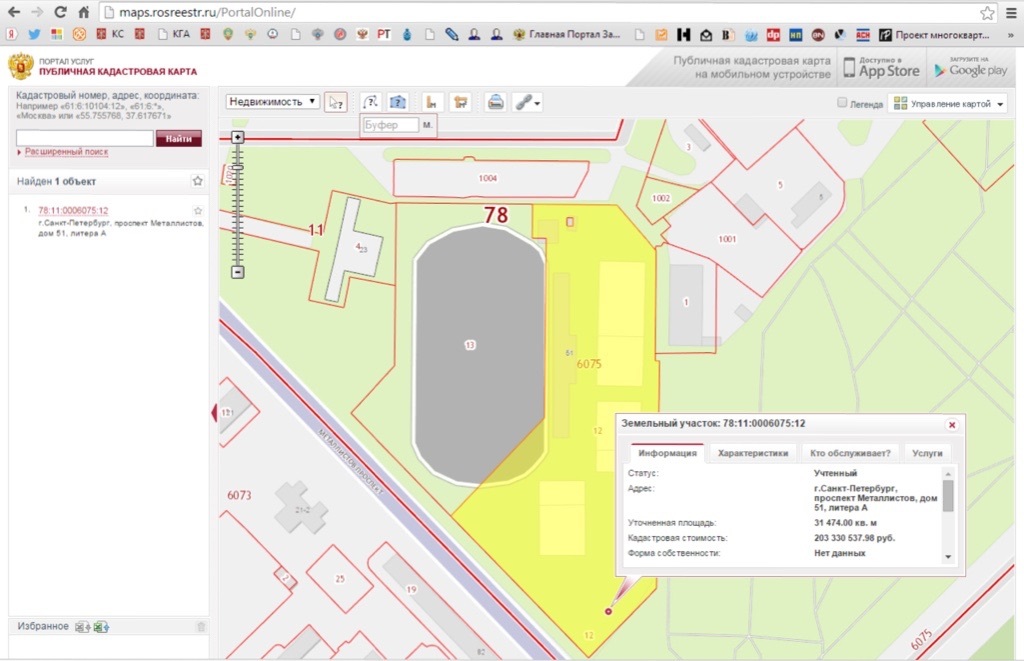Click the star next to 'Найден 1 объект'
Screen dimensions: 1024x661
point(198,181)
